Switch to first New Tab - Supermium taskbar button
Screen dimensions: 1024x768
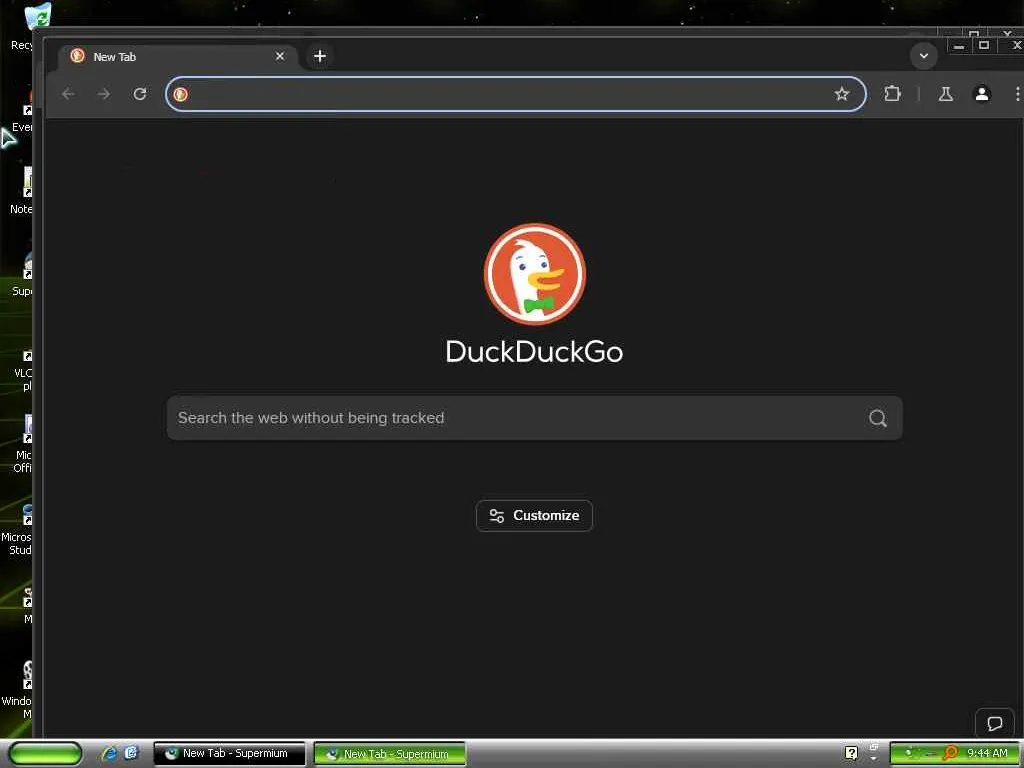[229, 754]
